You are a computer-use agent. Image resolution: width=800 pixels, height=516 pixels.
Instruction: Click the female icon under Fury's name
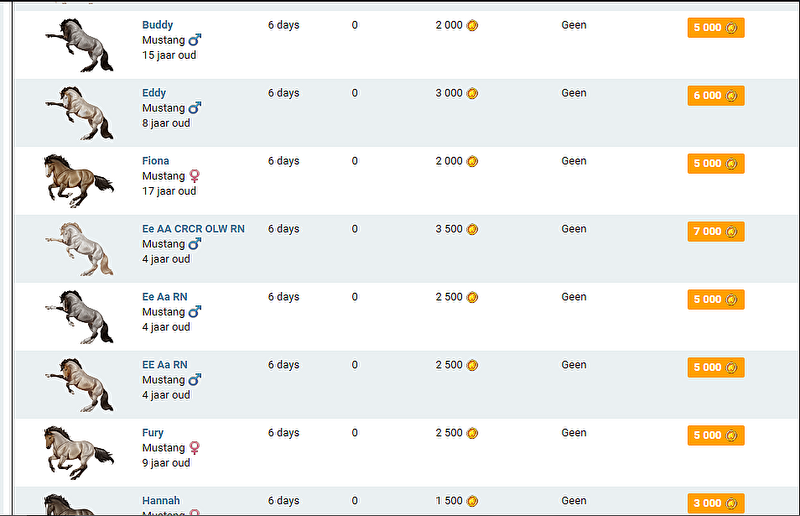[x=195, y=448]
